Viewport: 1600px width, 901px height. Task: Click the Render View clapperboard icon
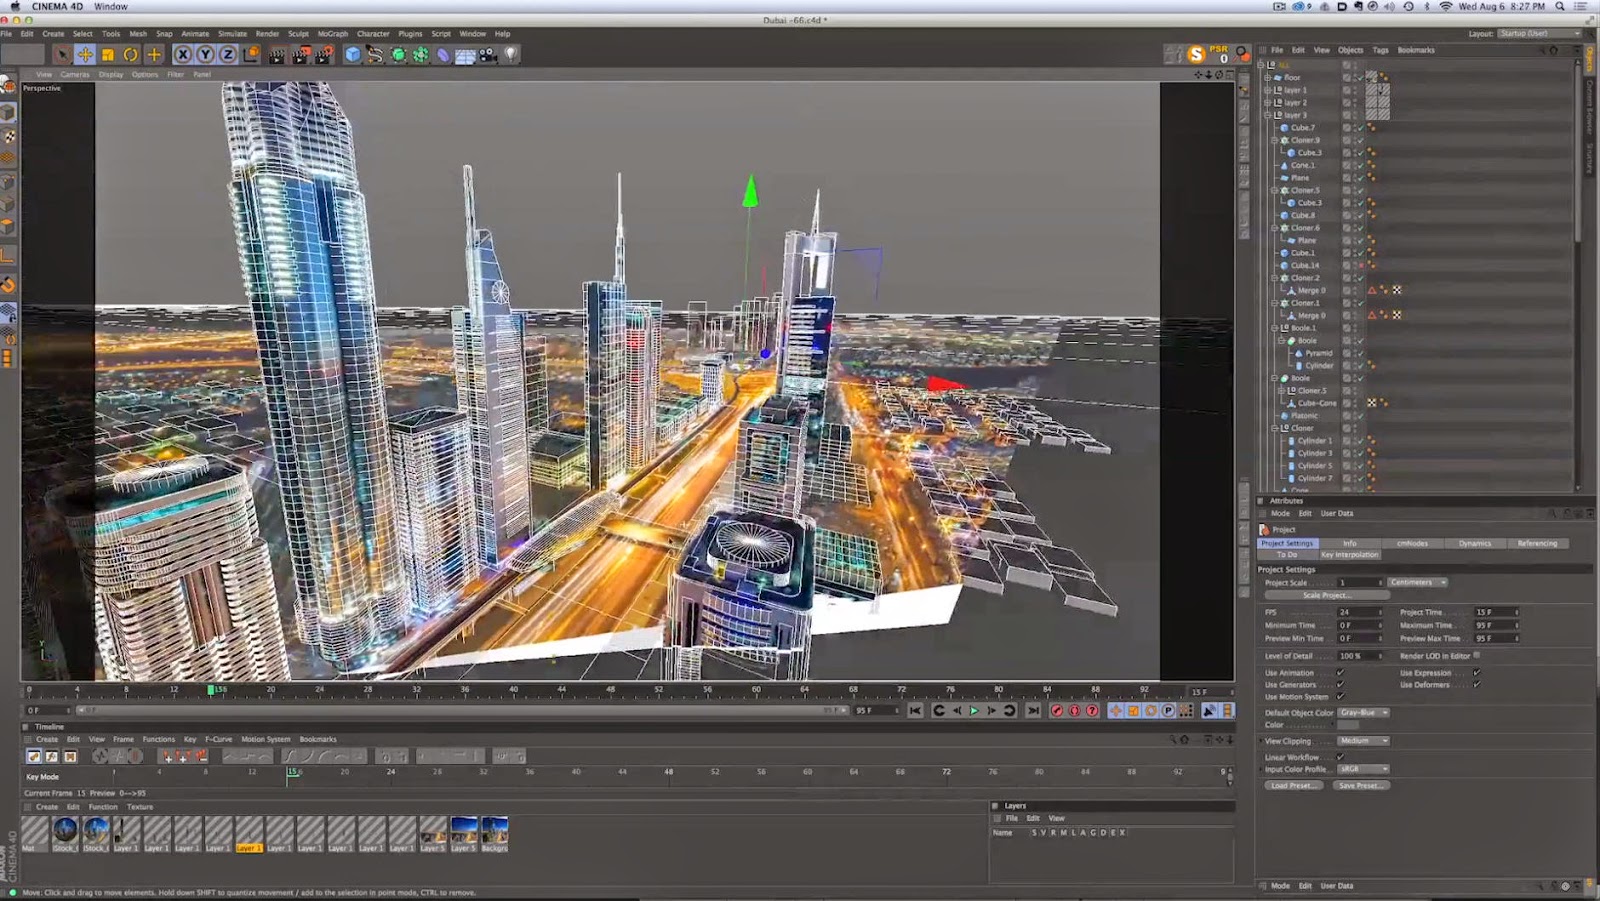[277, 55]
